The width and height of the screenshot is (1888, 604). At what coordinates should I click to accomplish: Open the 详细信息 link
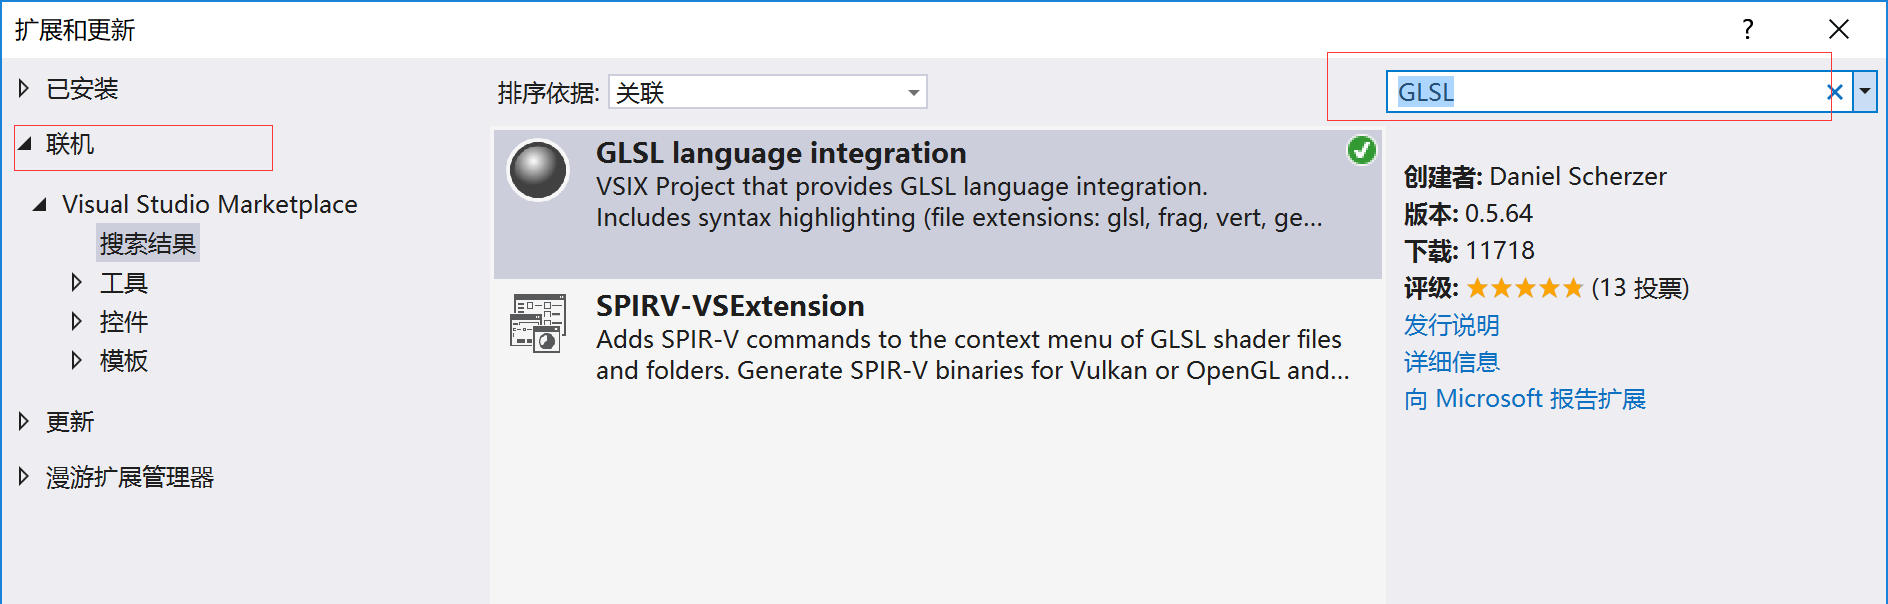click(1451, 362)
